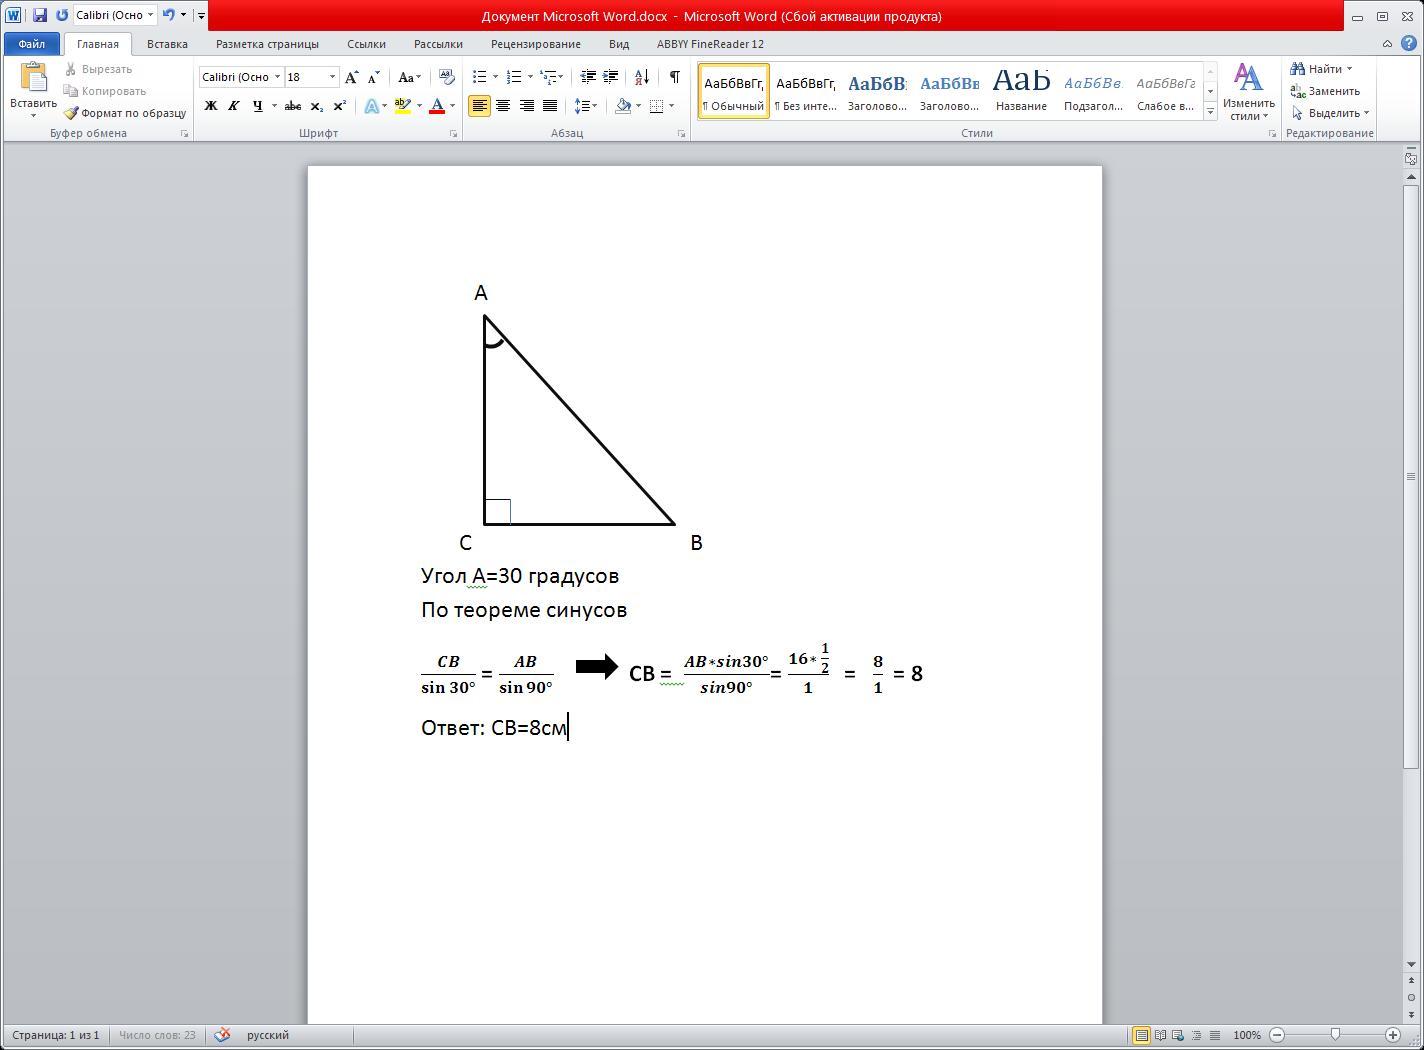Expand the styles gallery More button
Image resolution: width=1424 pixels, height=1050 pixels.
pyautogui.click(x=1210, y=111)
